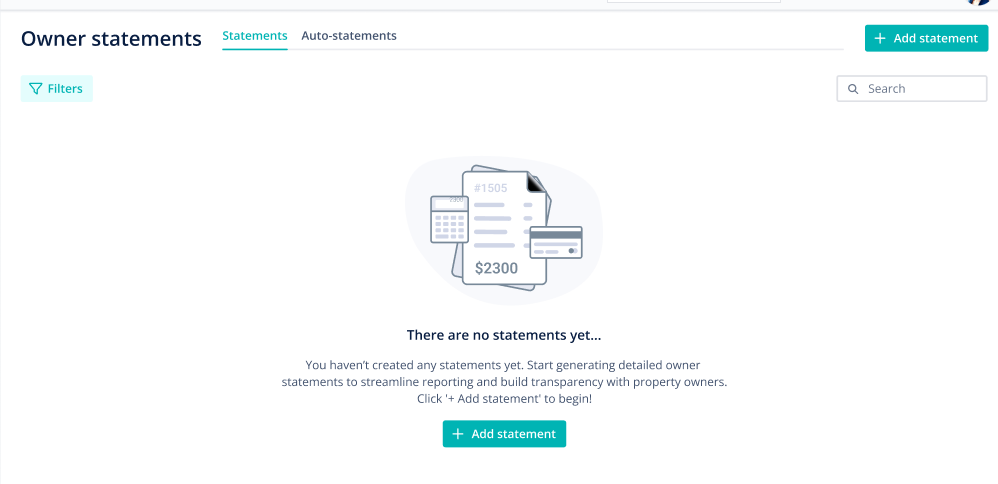Click the 'There are no statements yet...' heading
This screenshot has height=484, width=998.
[504, 335]
